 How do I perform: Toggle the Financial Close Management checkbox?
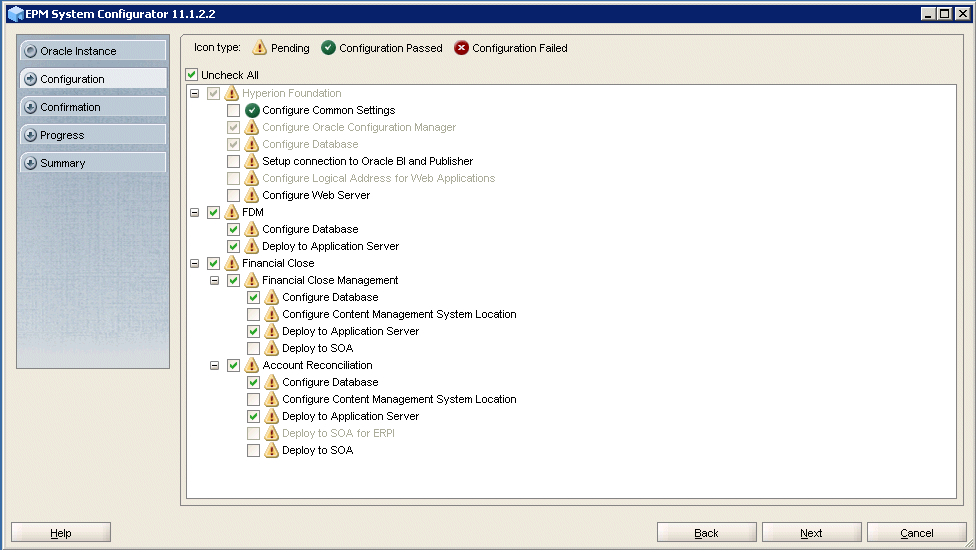pyautogui.click(x=233, y=280)
